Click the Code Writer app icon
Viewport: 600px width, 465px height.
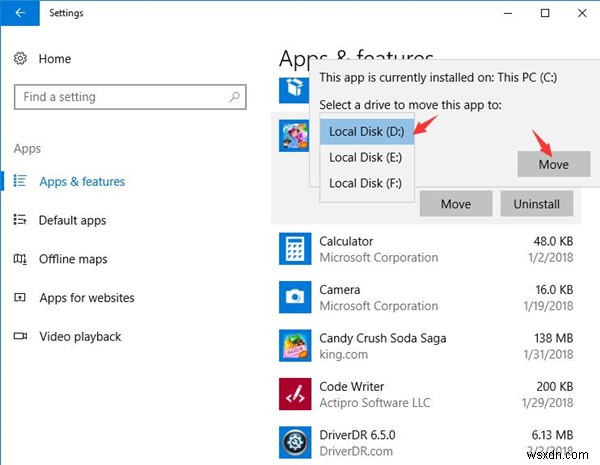coord(295,394)
